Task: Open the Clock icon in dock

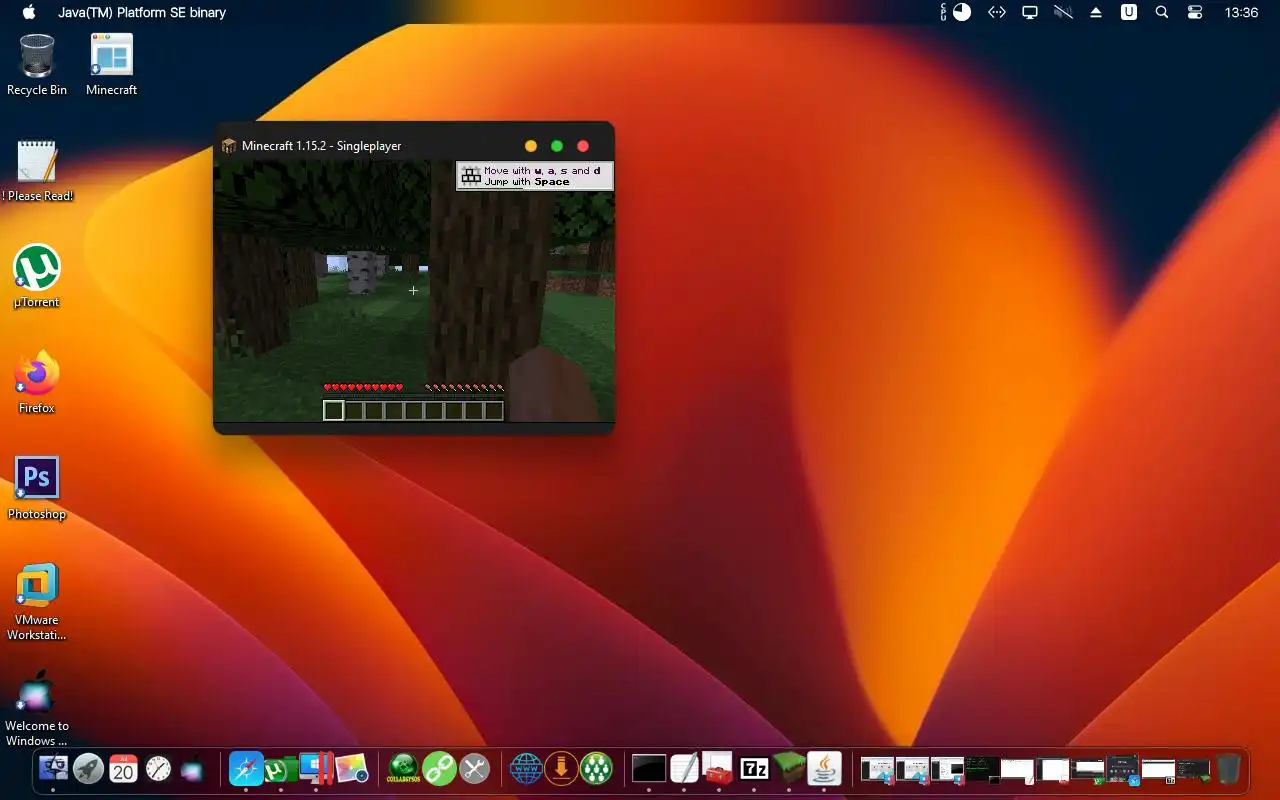Action: click(x=158, y=768)
